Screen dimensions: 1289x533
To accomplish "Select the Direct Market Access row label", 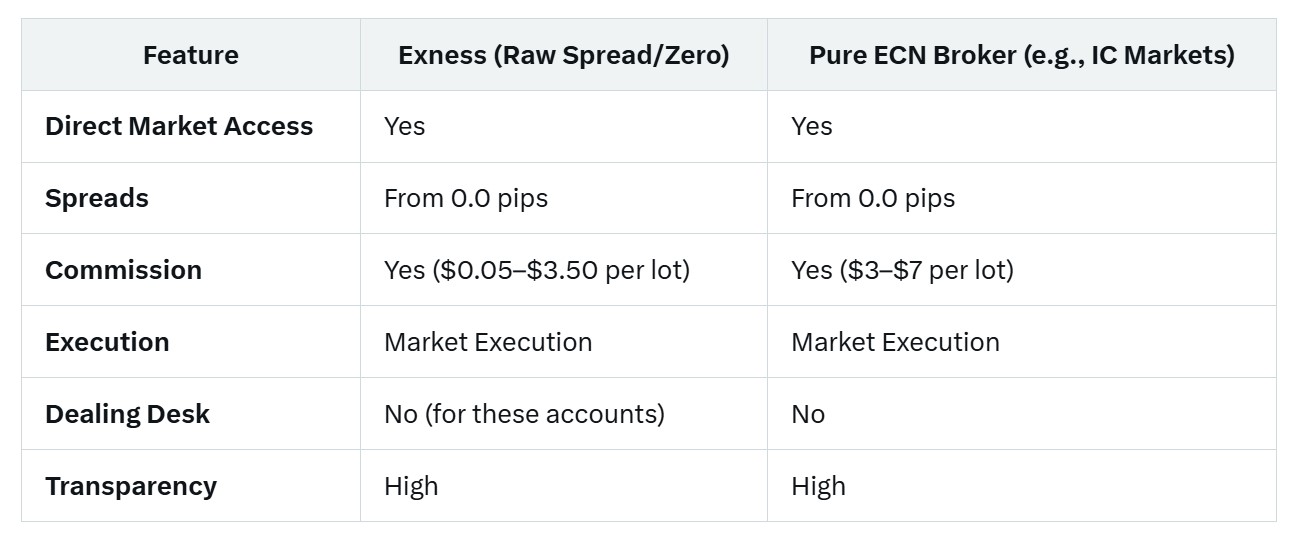I will 179,126.
